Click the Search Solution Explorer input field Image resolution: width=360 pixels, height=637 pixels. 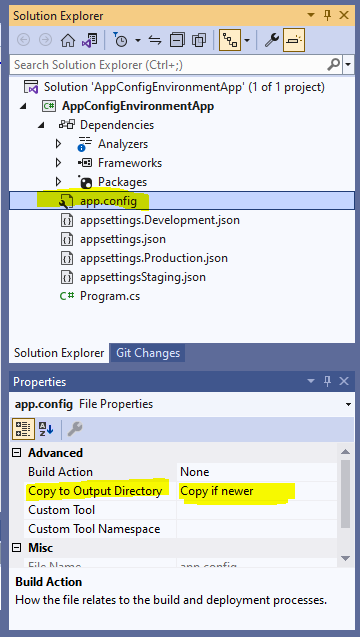pyautogui.click(x=171, y=65)
